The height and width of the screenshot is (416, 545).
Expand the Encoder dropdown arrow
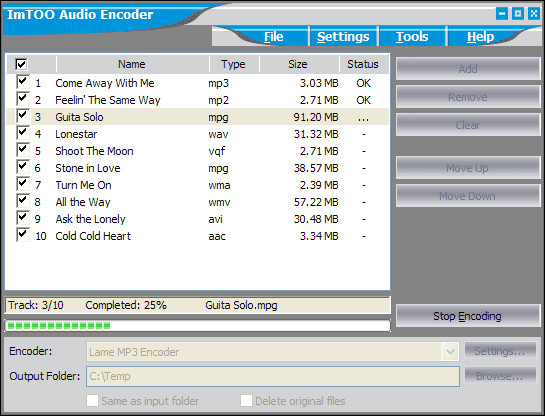[x=450, y=352]
